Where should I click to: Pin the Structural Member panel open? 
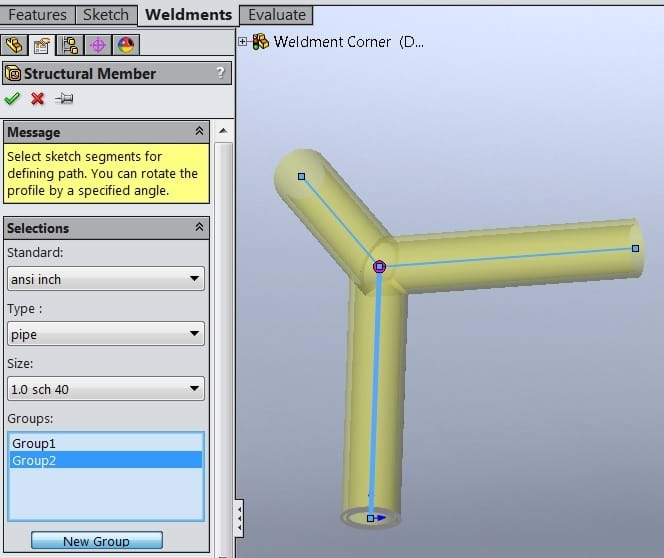tap(64, 98)
